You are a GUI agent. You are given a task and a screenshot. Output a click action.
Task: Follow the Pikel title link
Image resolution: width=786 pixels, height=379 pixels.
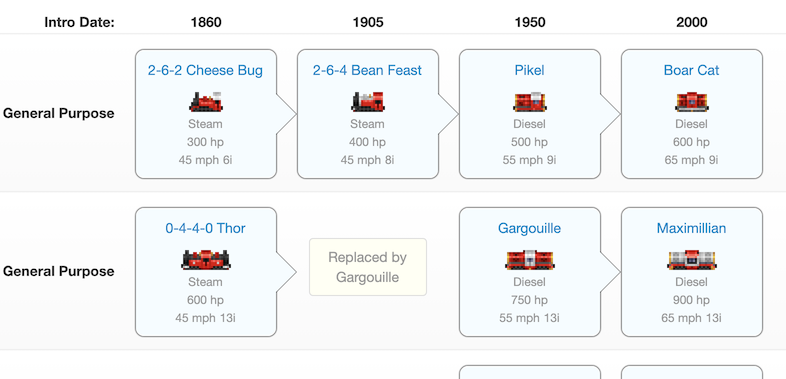[x=529, y=70]
